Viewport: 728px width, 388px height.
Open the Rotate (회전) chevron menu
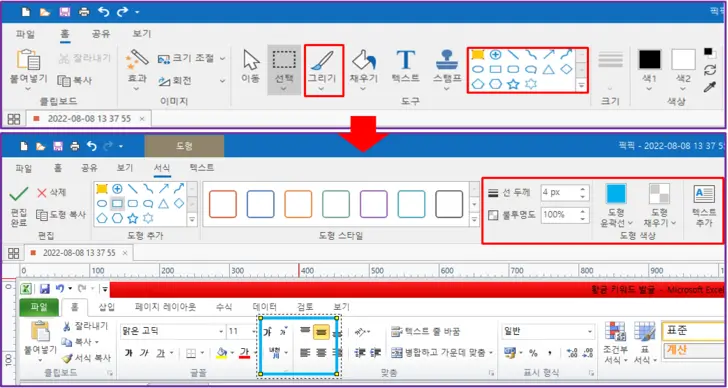[x=222, y=81]
